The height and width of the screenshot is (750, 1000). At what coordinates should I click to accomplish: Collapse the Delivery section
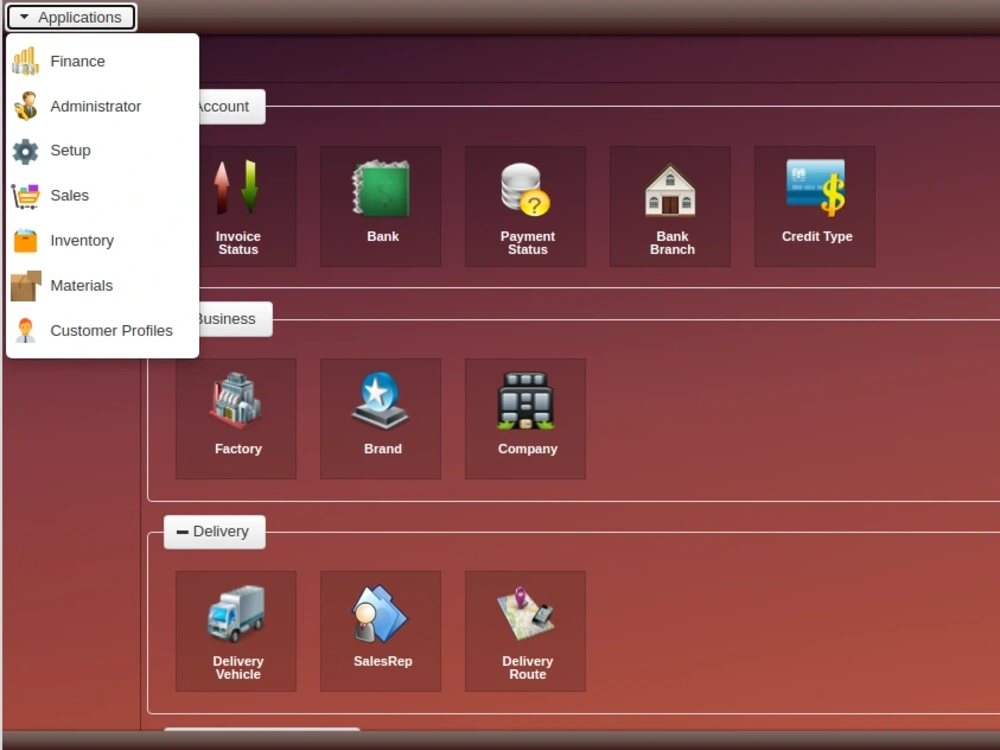pos(214,531)
